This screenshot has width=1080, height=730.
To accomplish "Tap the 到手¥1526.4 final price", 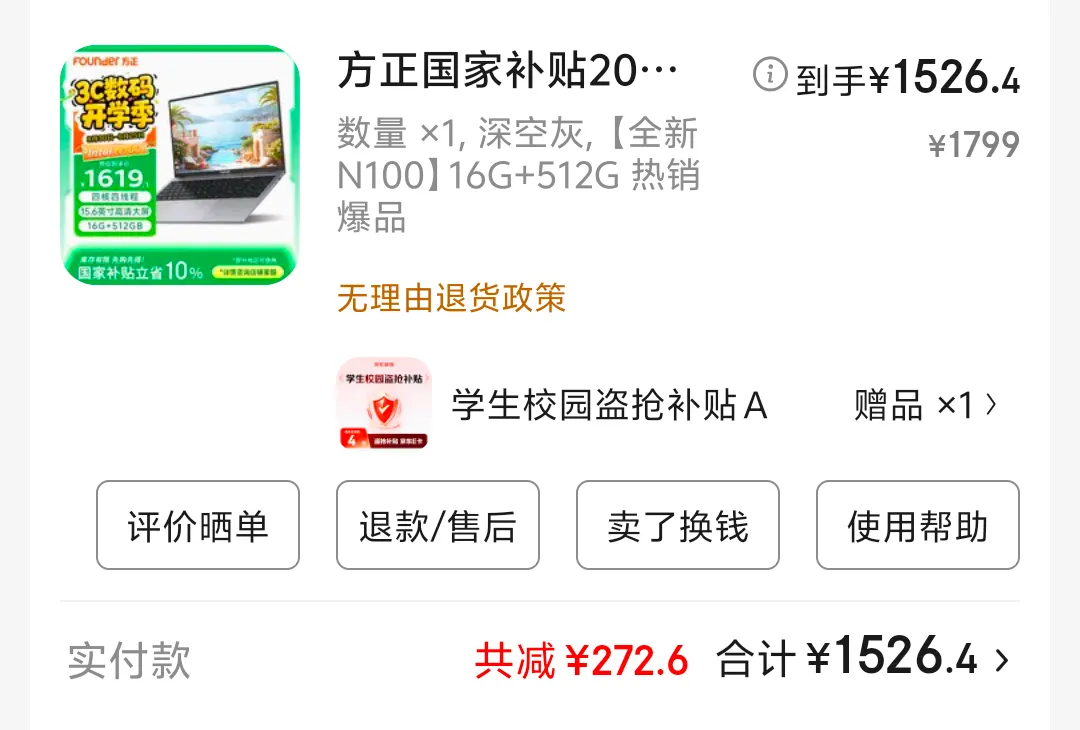I will [x=908, y=76].
